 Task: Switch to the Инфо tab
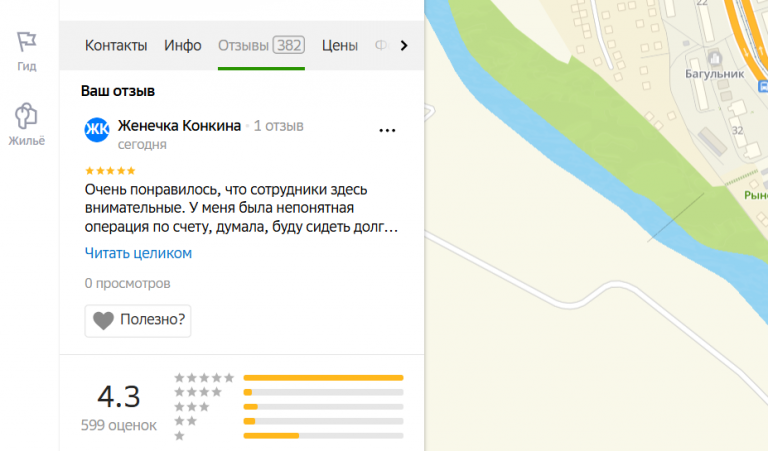click(x=183, y=46)
